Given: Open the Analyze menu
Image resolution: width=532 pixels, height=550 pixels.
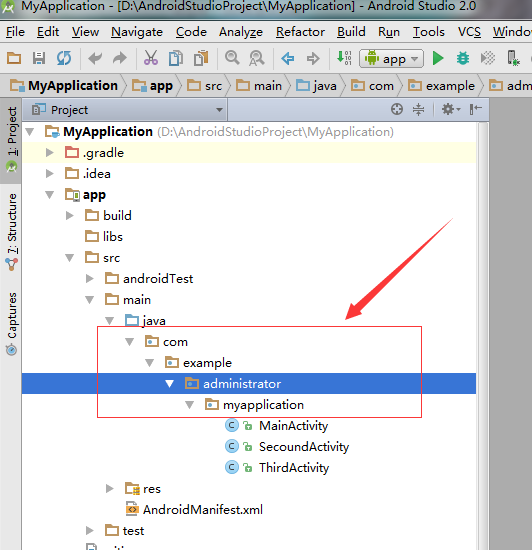Looking at the screenshot, I should click(241, 32).
